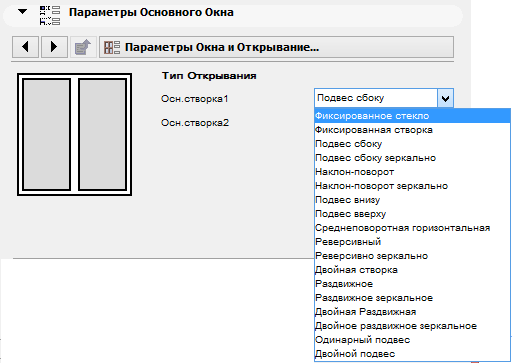Select Раздвижное opening type
Screen dimensions: 512x363
(412, 284)
